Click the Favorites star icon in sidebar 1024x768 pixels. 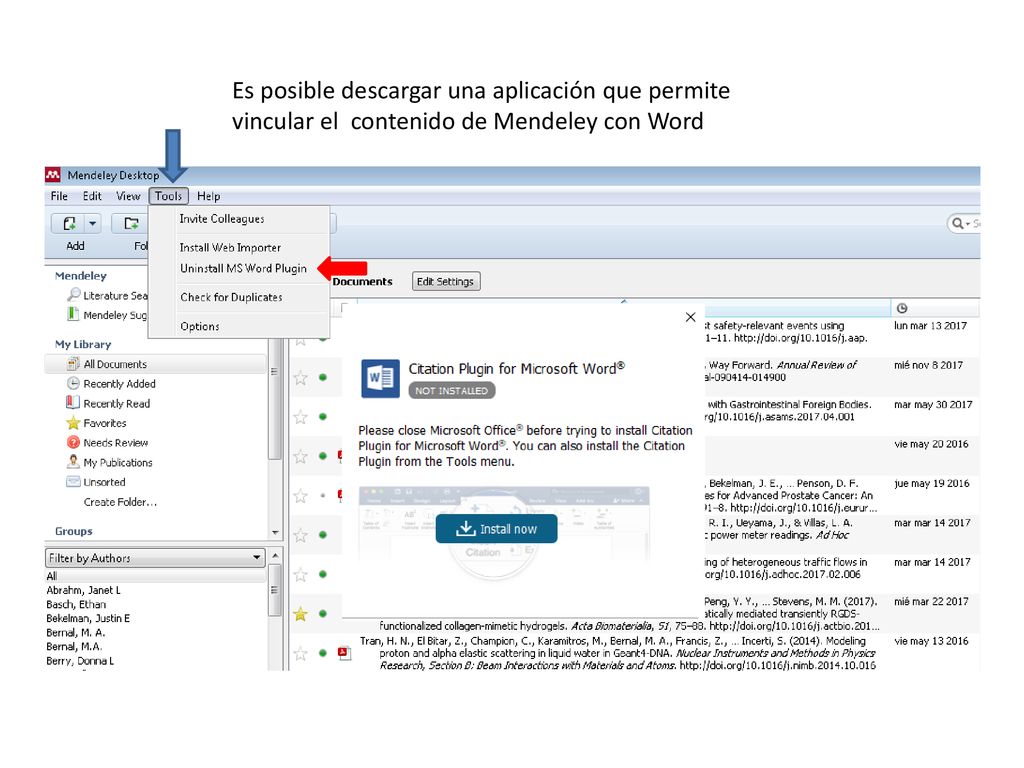pyautogui.click(x=73, y=423)
